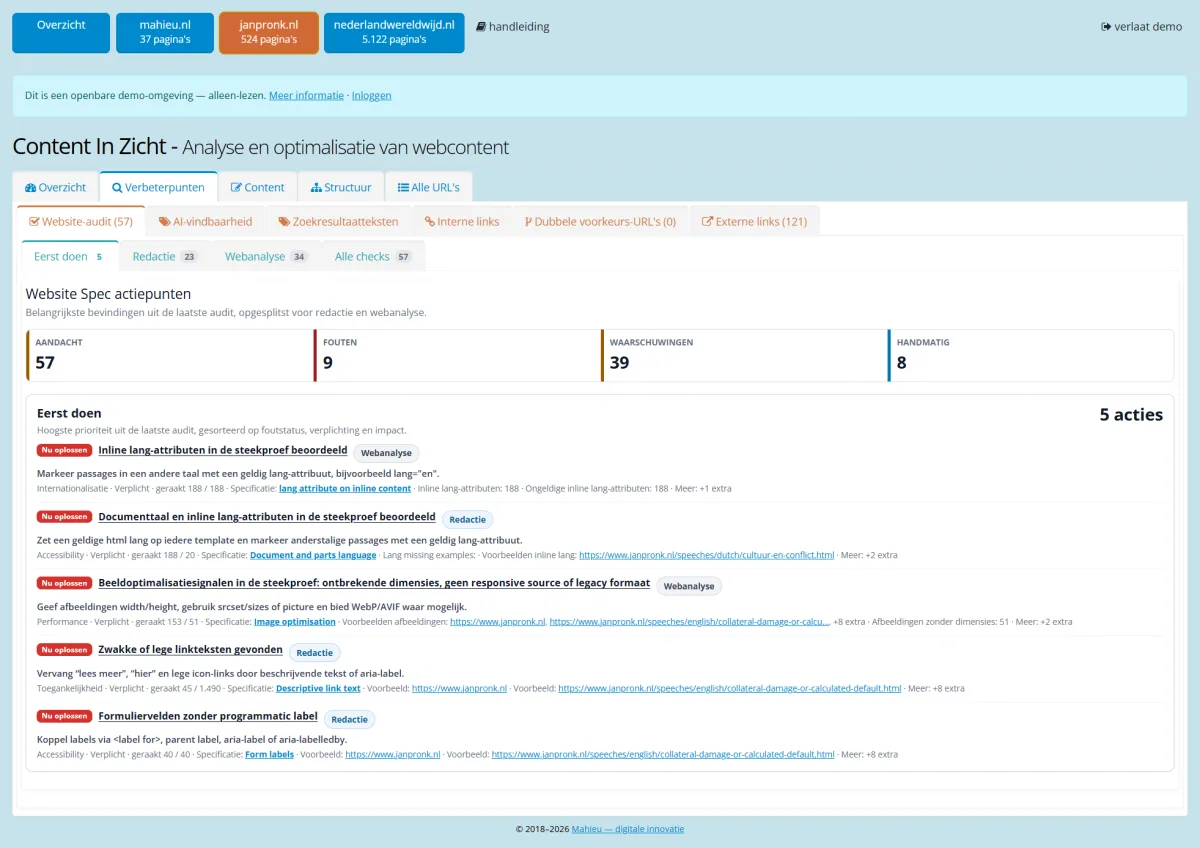
Task: Click the dashboard icon on the Overzicht tab
Action: (30, 187)
